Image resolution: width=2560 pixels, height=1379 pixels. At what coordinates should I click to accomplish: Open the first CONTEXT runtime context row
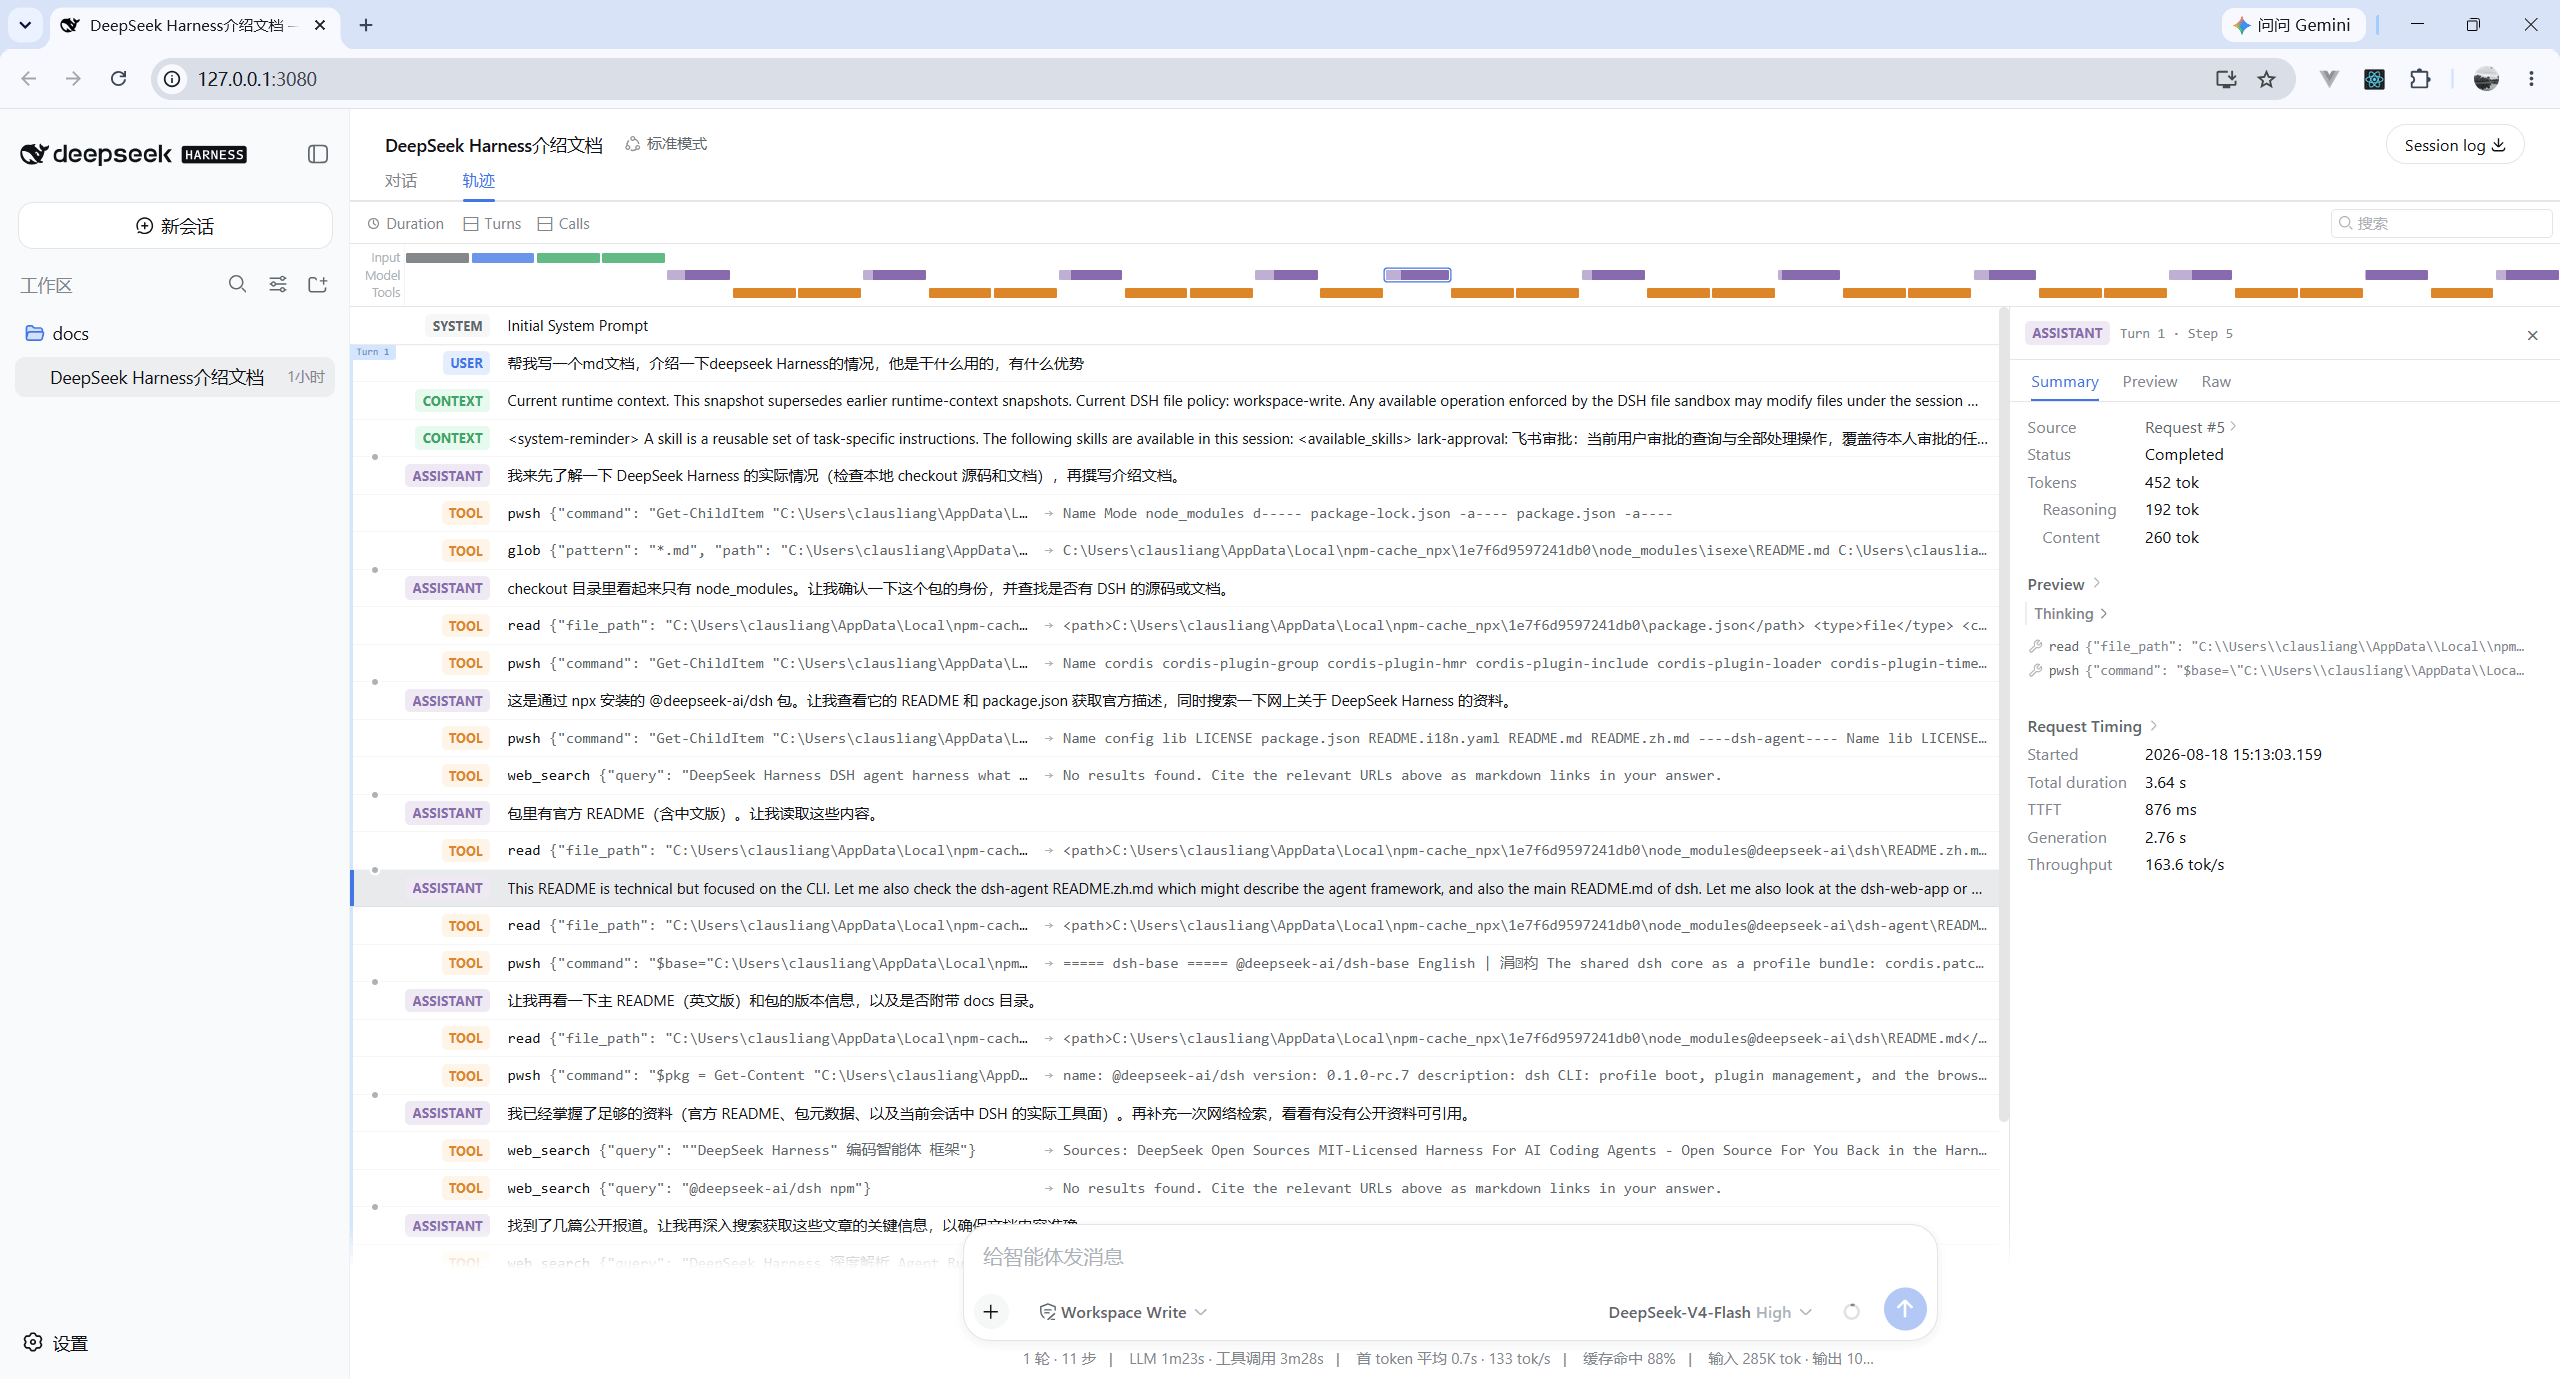pyautogui.click(x=1174, y=401)
